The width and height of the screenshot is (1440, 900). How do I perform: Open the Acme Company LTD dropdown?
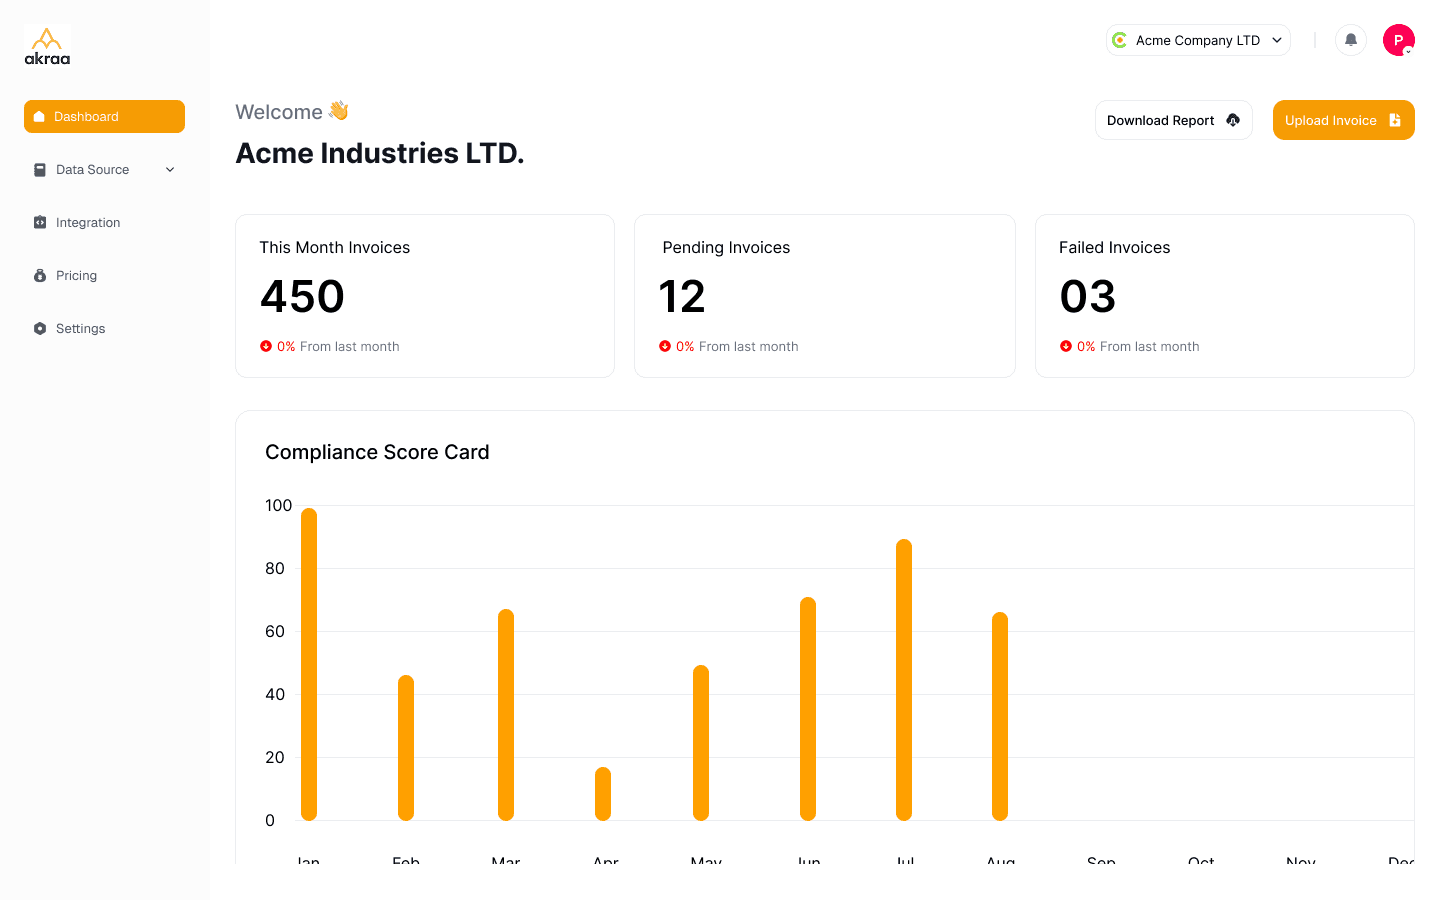tap(1198, 40)
